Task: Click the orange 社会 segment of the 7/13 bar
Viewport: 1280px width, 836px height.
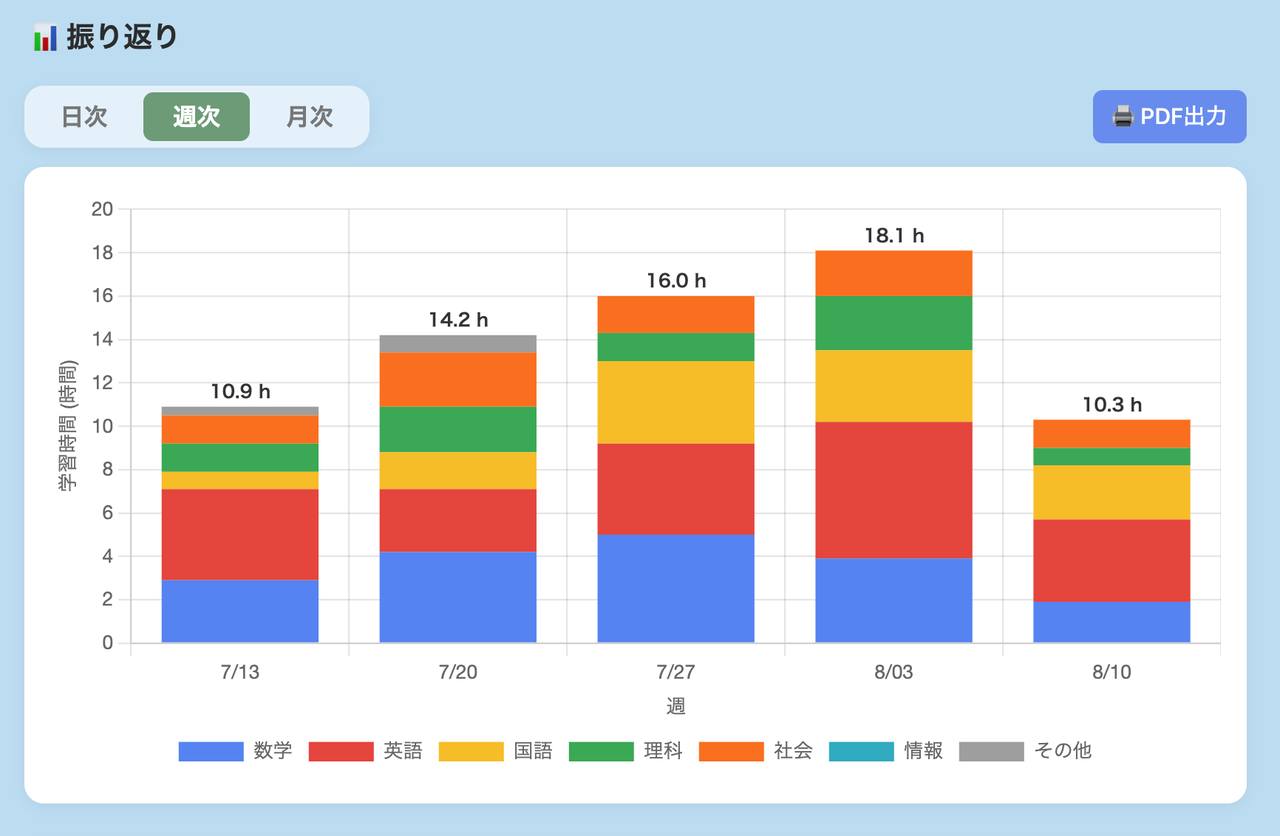Action: tap(240, 430)
